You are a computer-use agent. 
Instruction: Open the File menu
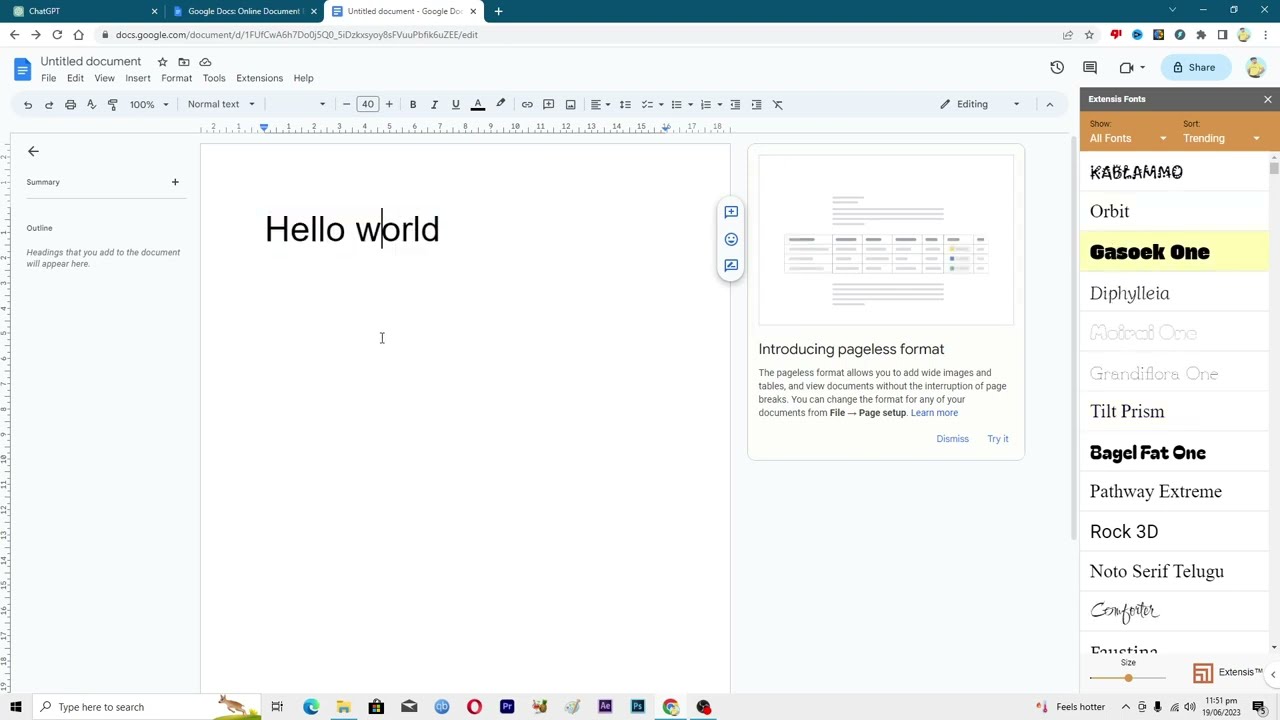pyautogui.click(x=48, y=78)
